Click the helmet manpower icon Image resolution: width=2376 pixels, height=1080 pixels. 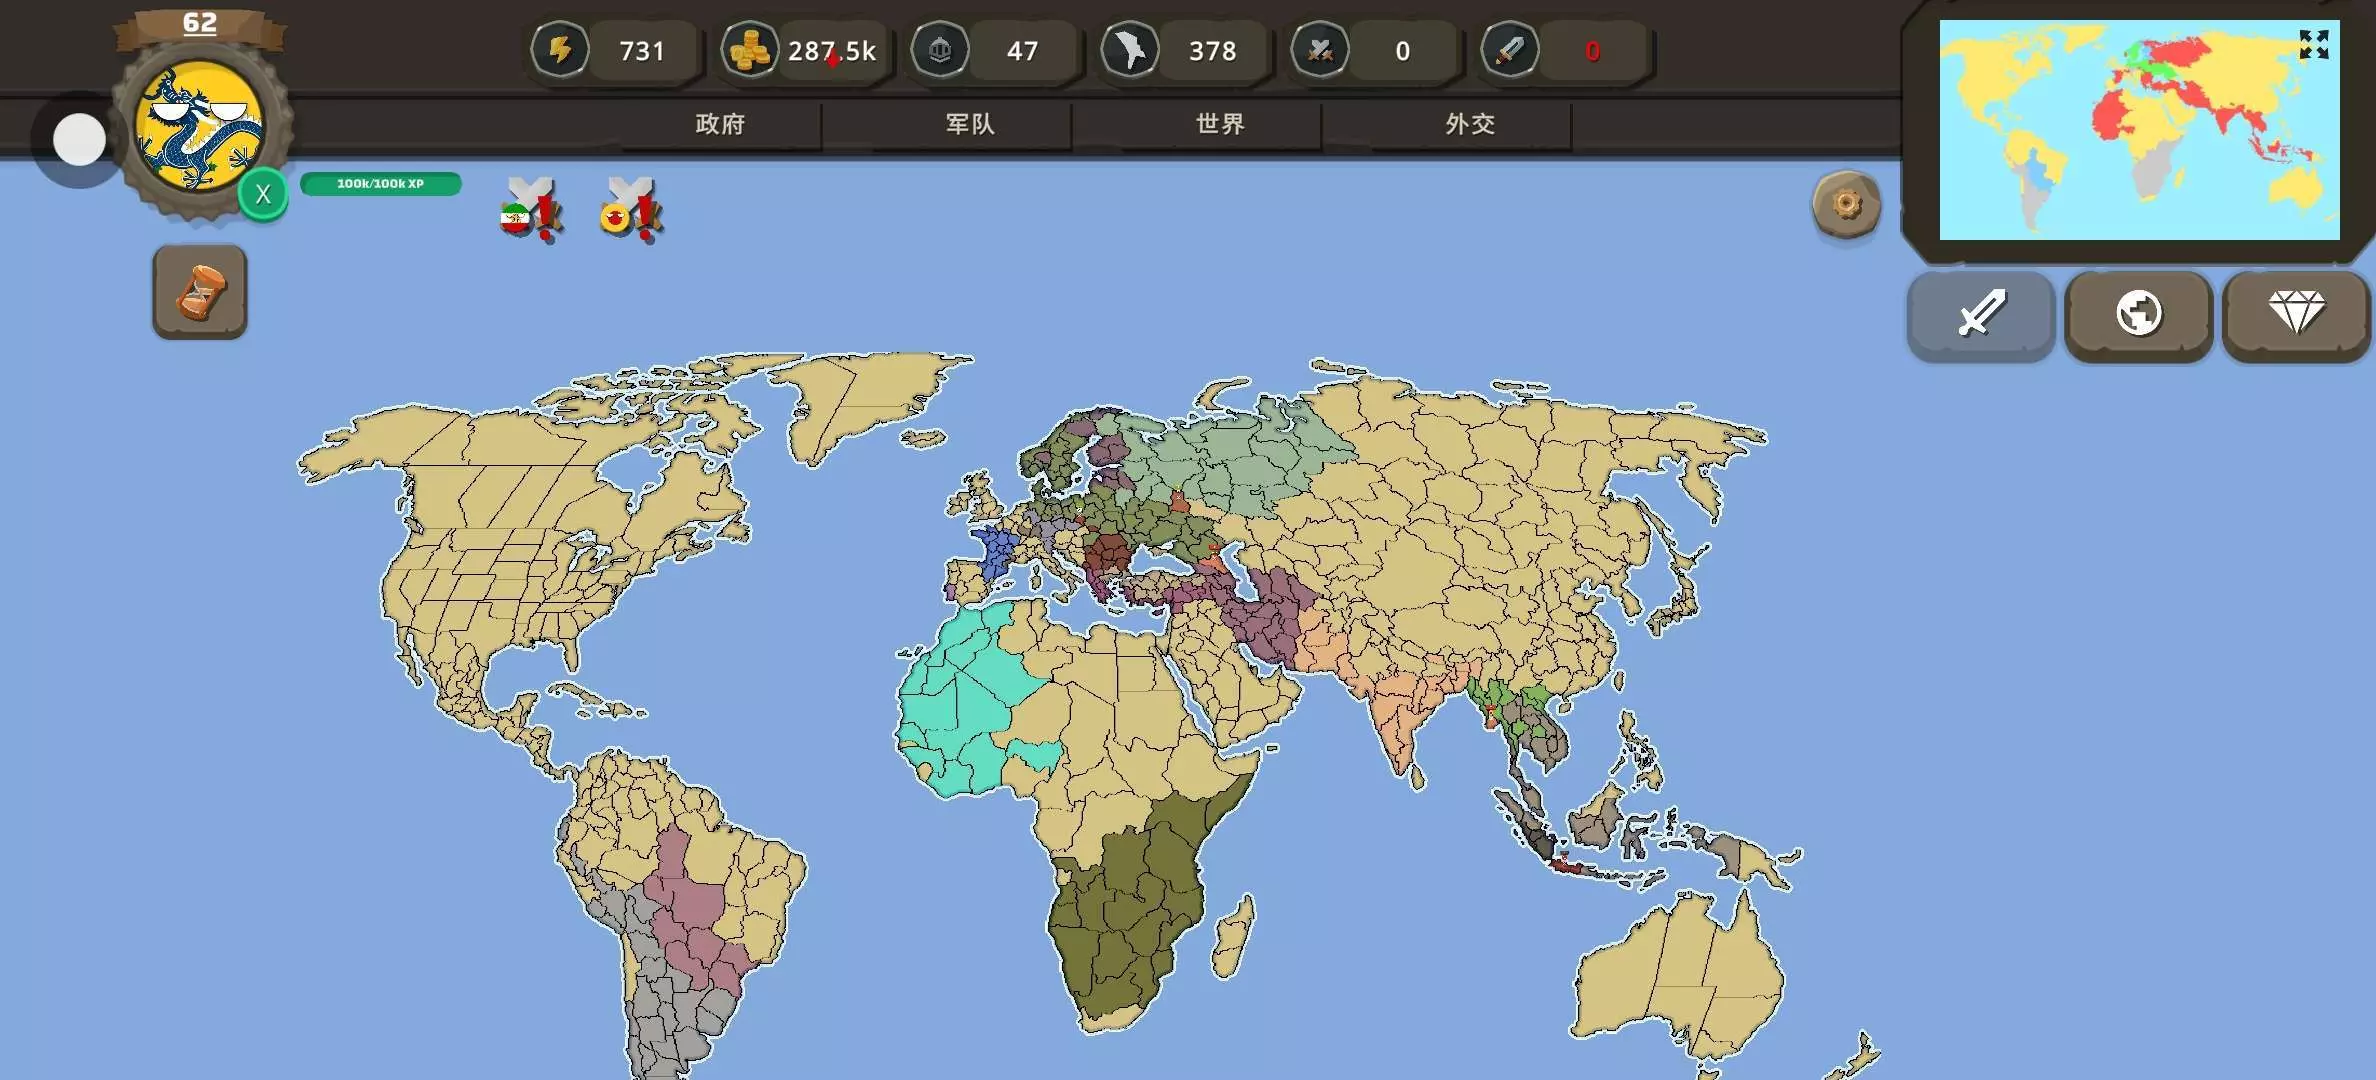(939, 50)
